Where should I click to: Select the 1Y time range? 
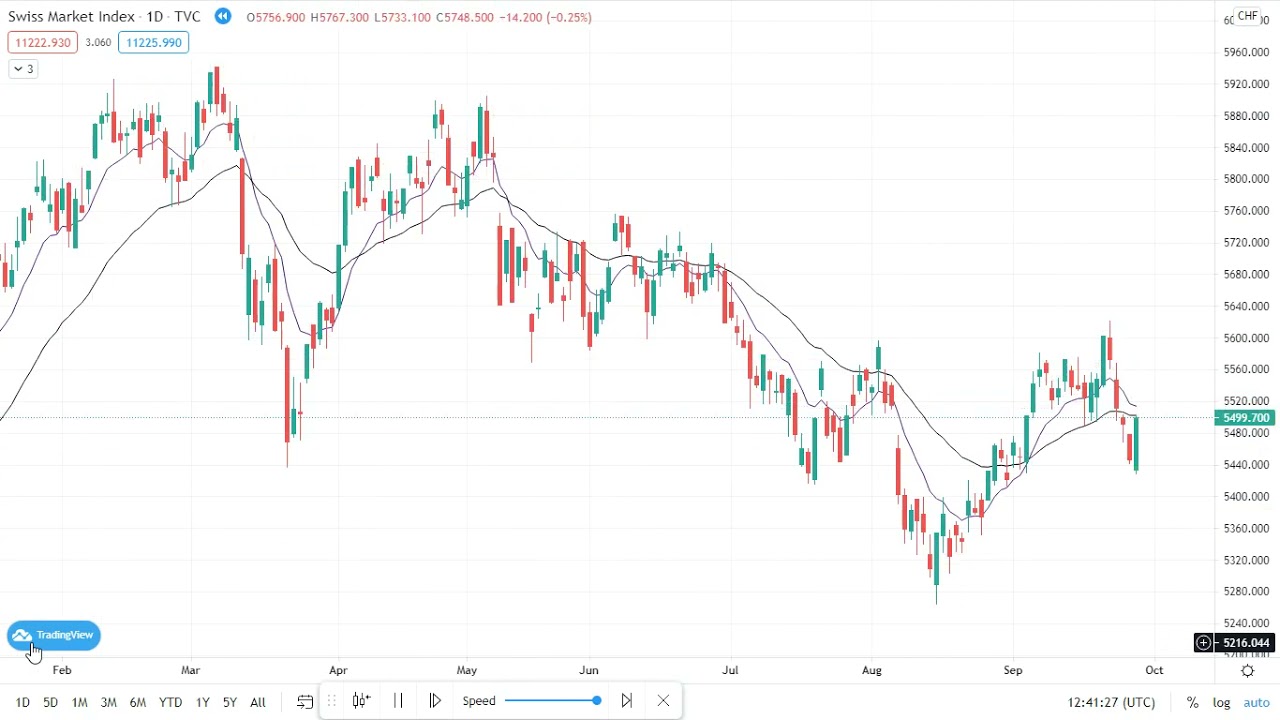202,703
